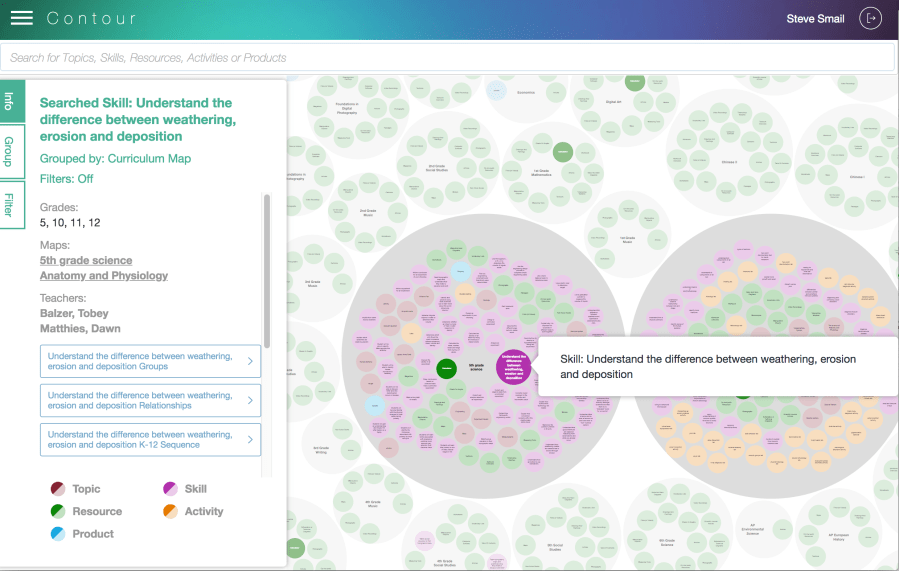
Task: Open the Group side tab
Action: 10,151
